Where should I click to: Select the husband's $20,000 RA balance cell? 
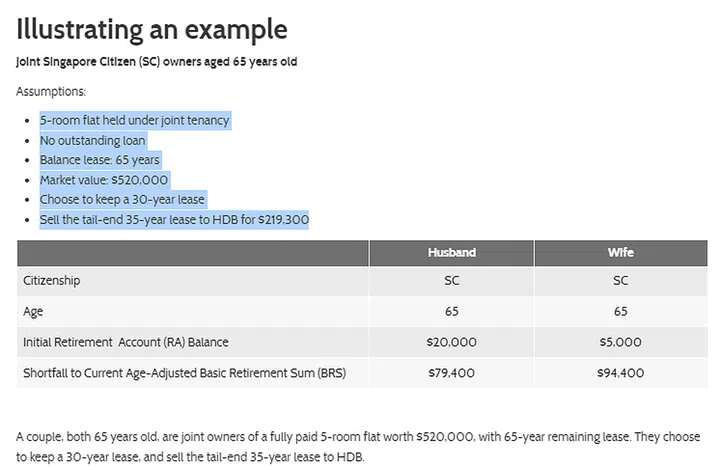click(451, 342)
